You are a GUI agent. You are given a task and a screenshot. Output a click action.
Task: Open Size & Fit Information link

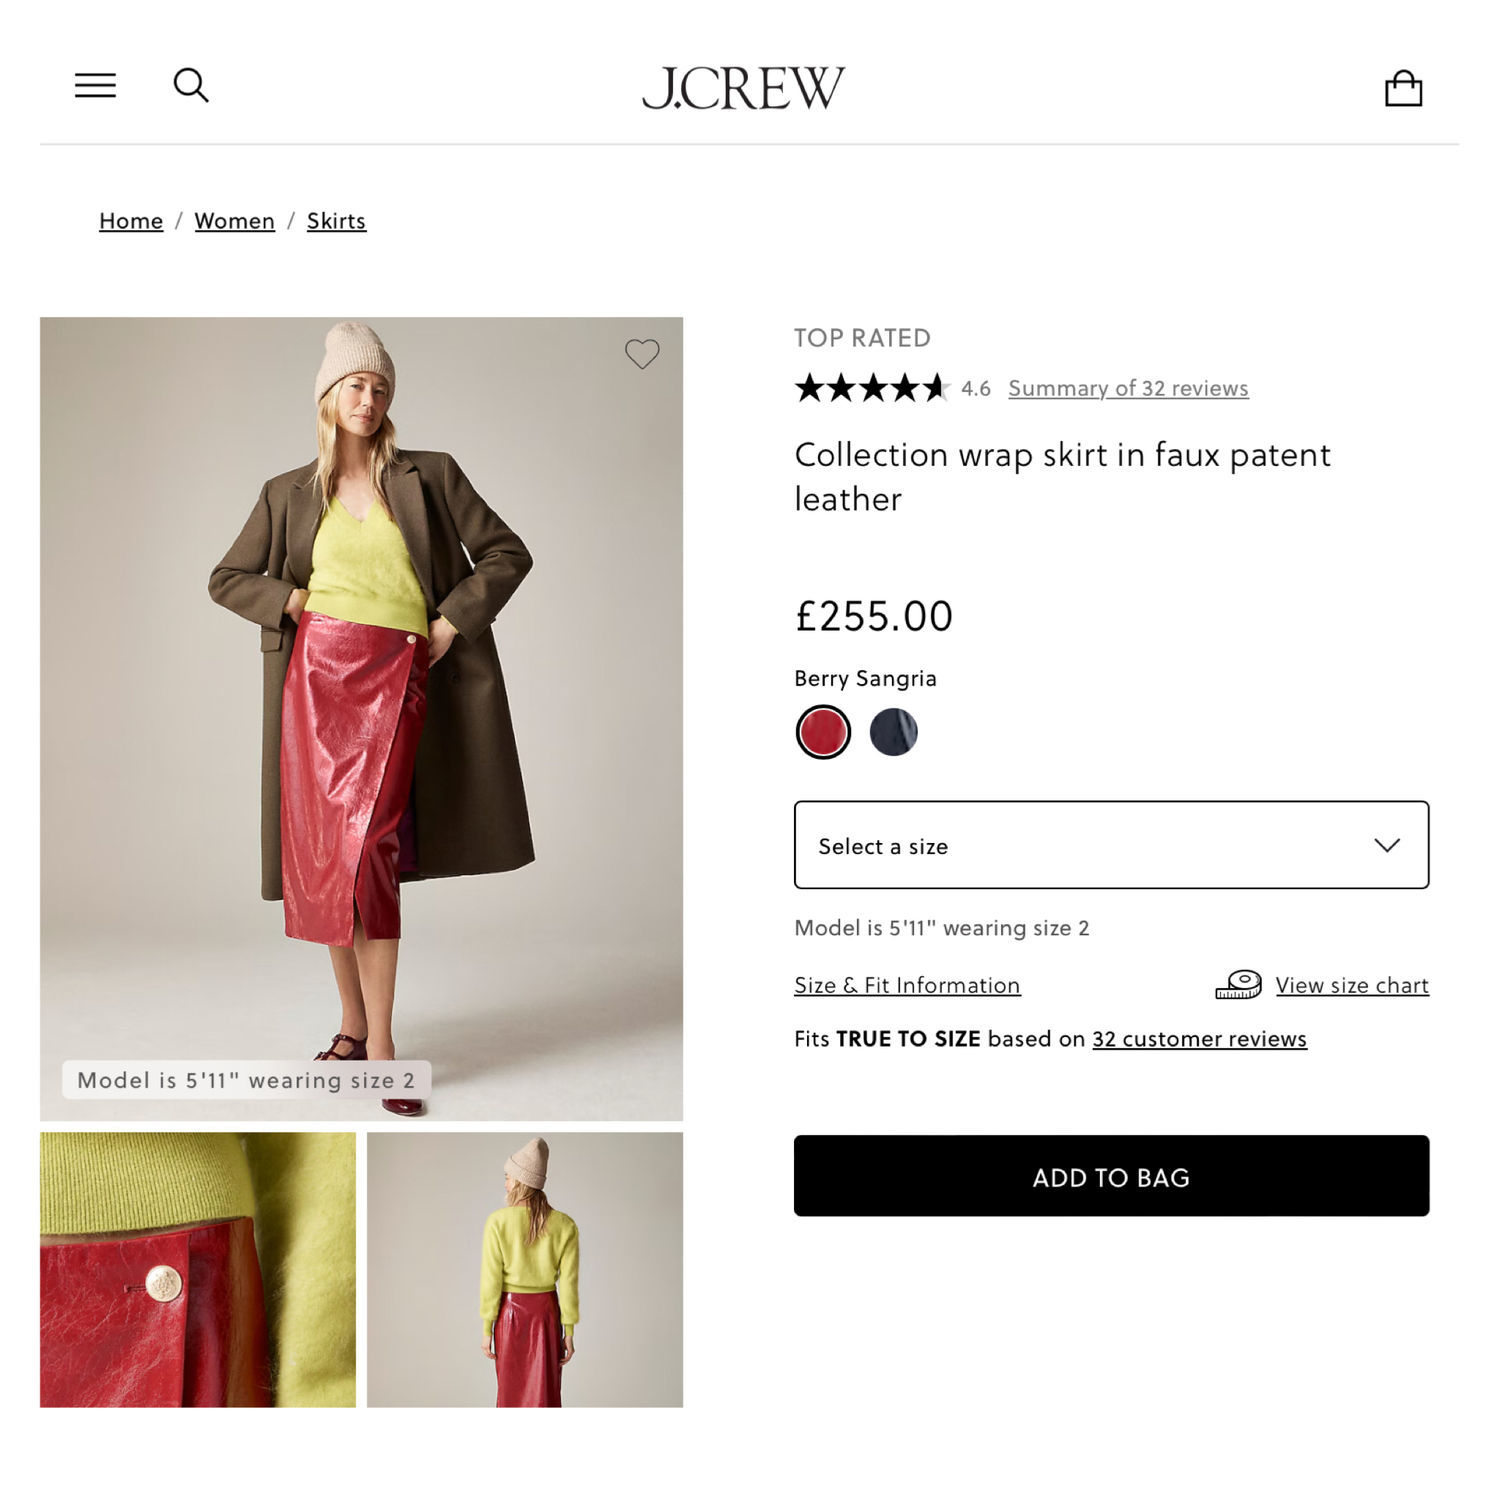pyautogui.click(x=907, y=985)
